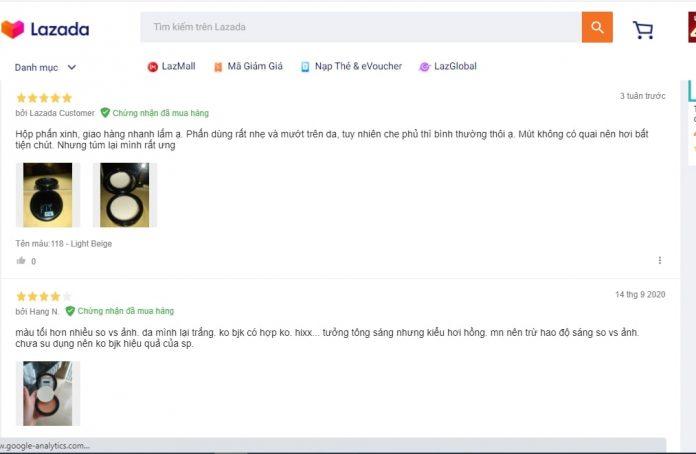View Hang N.'s review photo
Screen dimensions: 696x454
pos(47,393)
